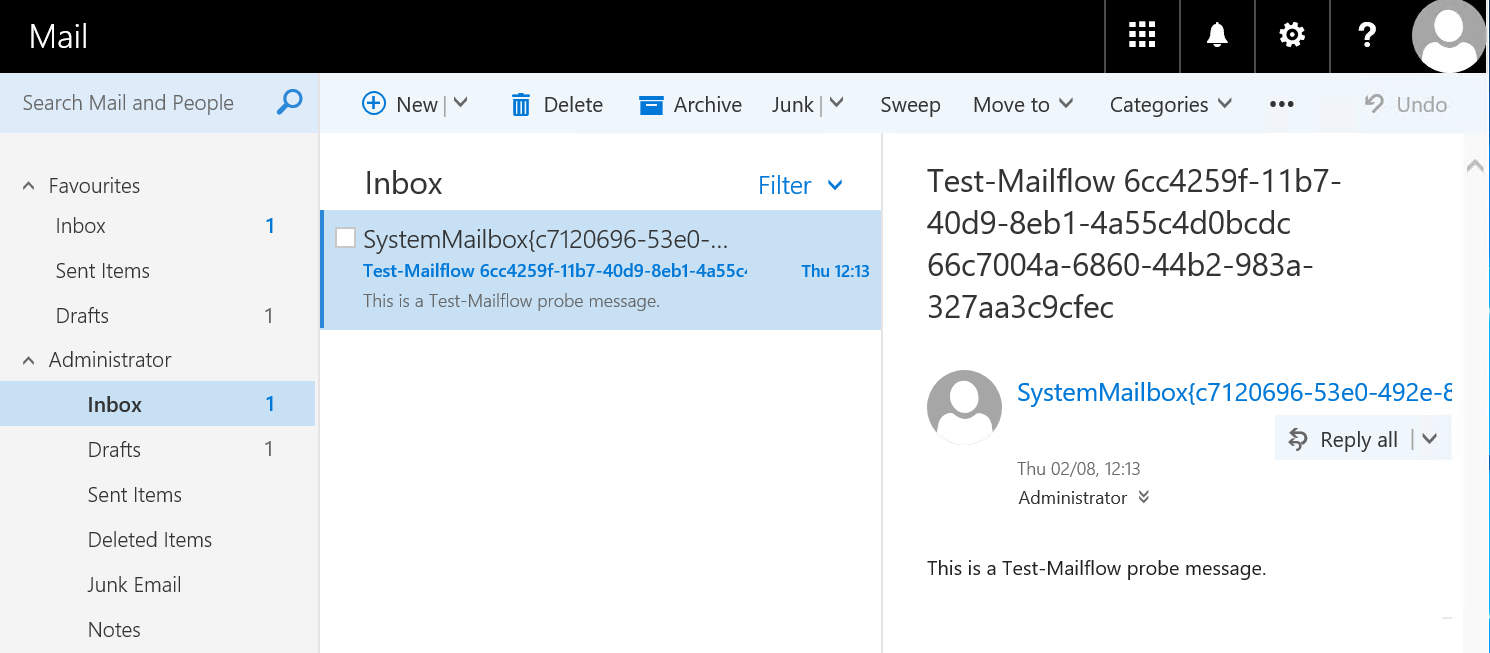Tick the SystemMailbox message checkbox
This screenshot has width=1490, height=653.
coord(345,238)
